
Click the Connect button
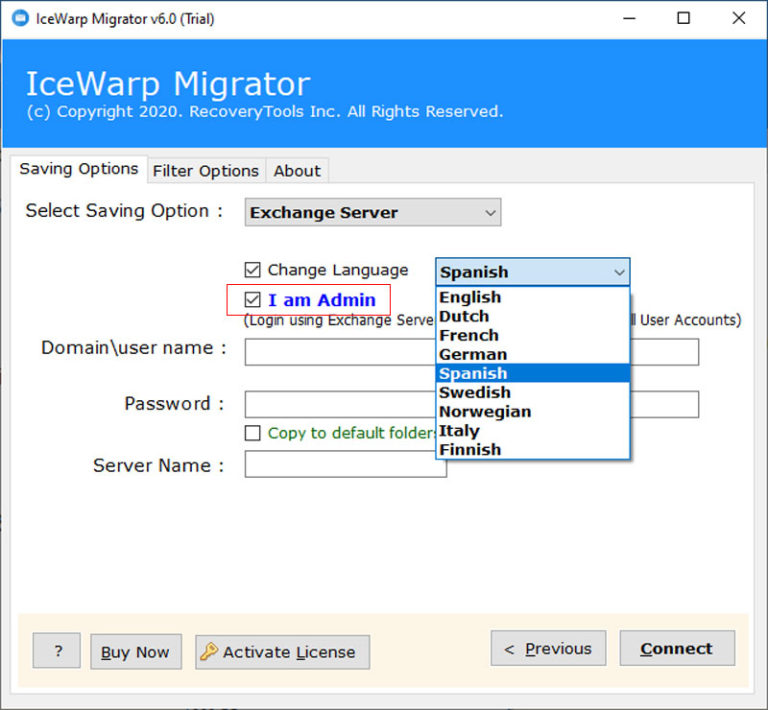[677, 648]
